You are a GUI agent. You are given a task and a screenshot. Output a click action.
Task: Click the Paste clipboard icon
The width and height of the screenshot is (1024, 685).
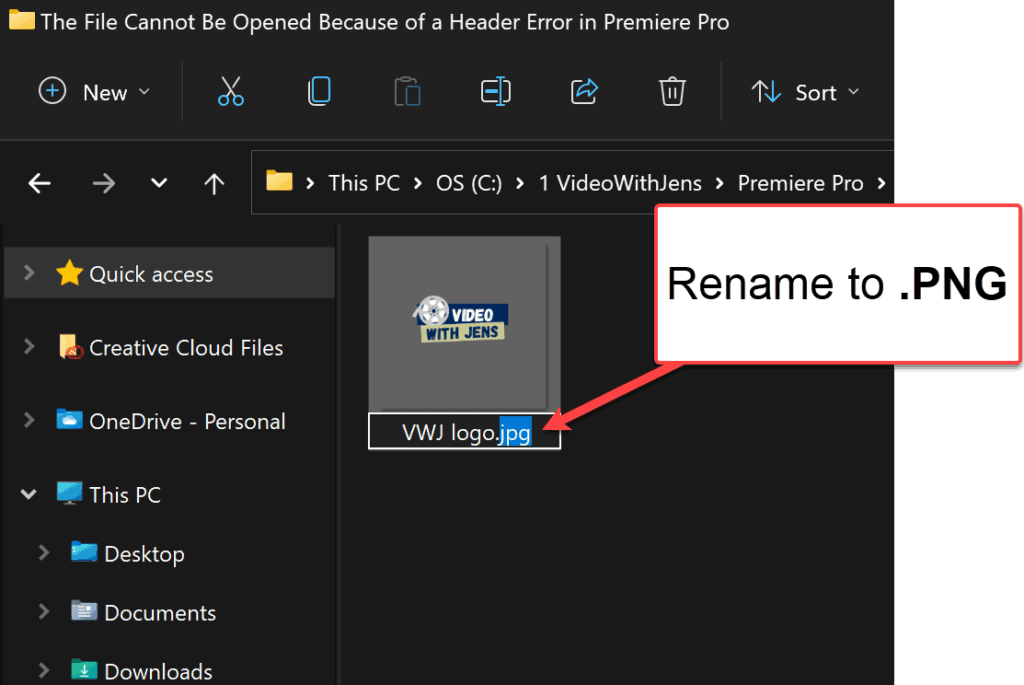[407, 91]
